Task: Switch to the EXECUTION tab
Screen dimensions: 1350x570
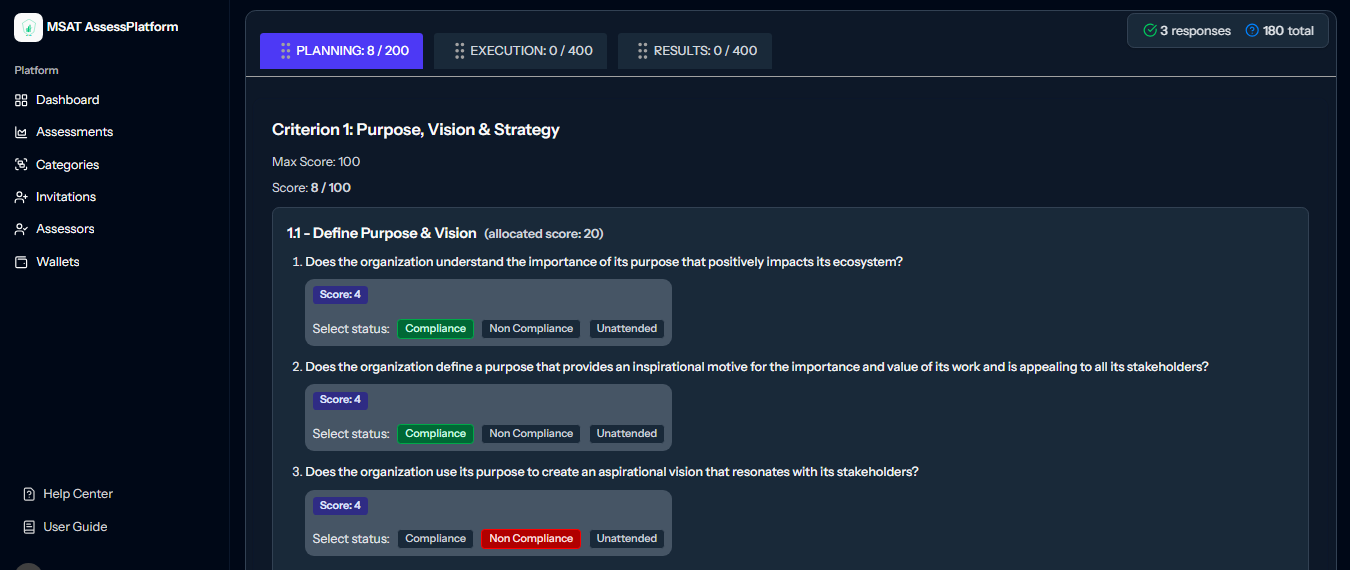Action: tap(520, 51)
